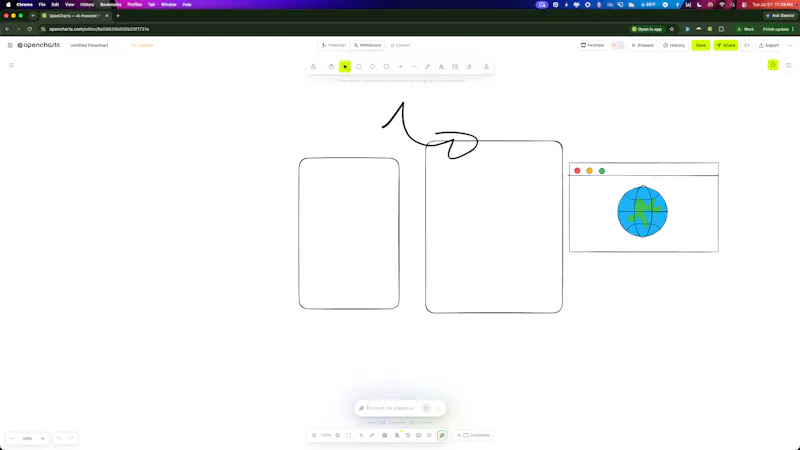Select the Ellipse shape tool
The image size is (800, 450).
386,67
